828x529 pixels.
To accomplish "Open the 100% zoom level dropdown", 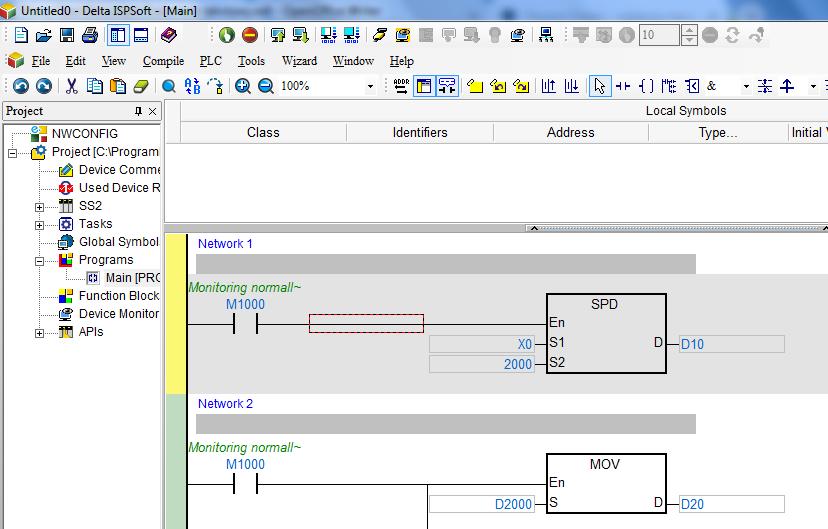I will coord(370,86).
